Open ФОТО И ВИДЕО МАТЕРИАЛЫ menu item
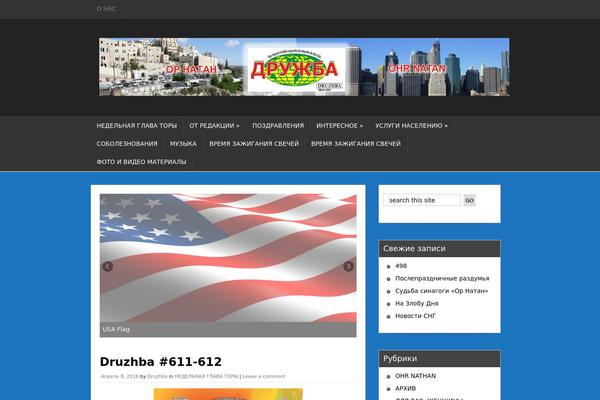Screen dimensions: 600x400 click(141, 162)
